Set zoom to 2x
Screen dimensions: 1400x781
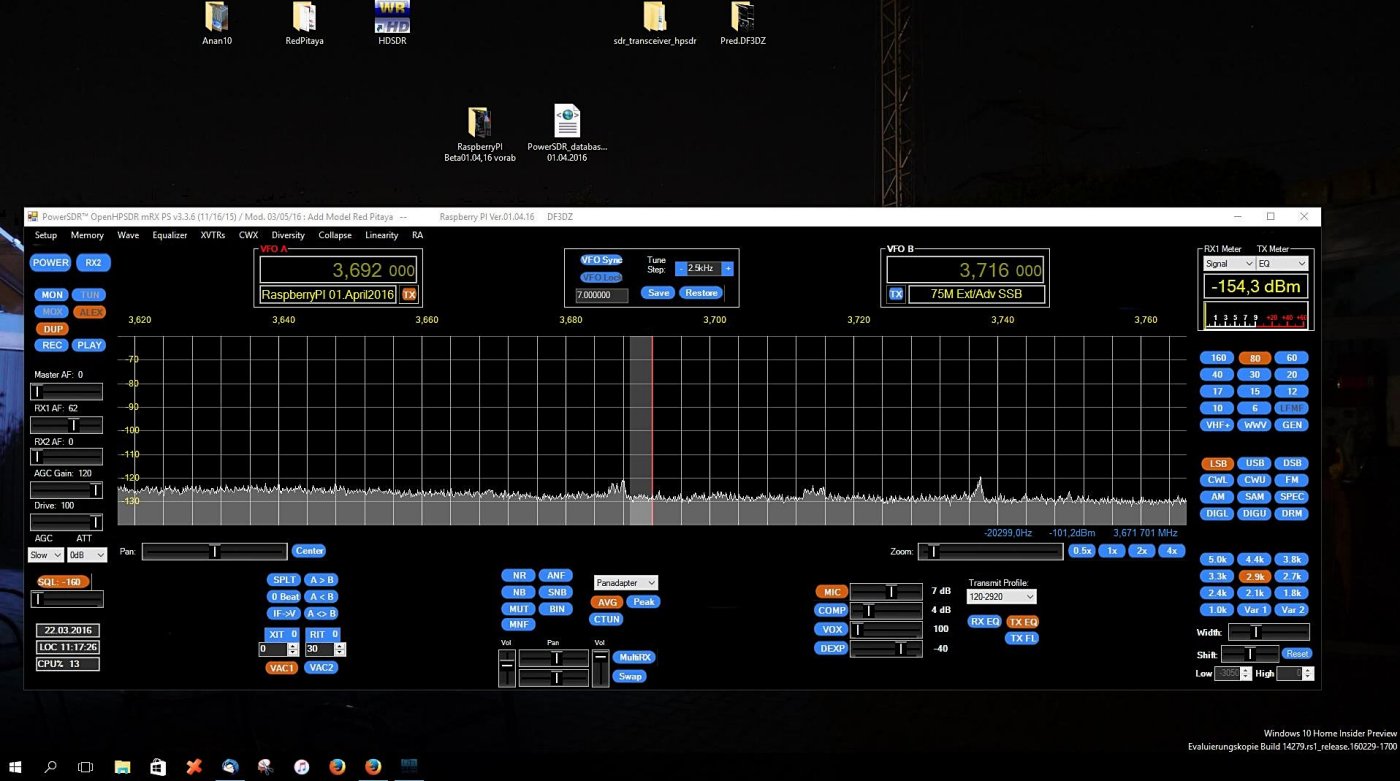tap(1142, 551)
